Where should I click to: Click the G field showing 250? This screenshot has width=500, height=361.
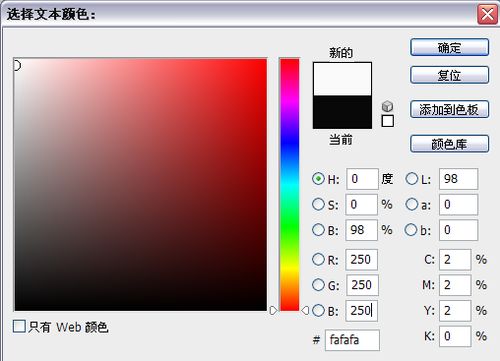click(362, 285)
